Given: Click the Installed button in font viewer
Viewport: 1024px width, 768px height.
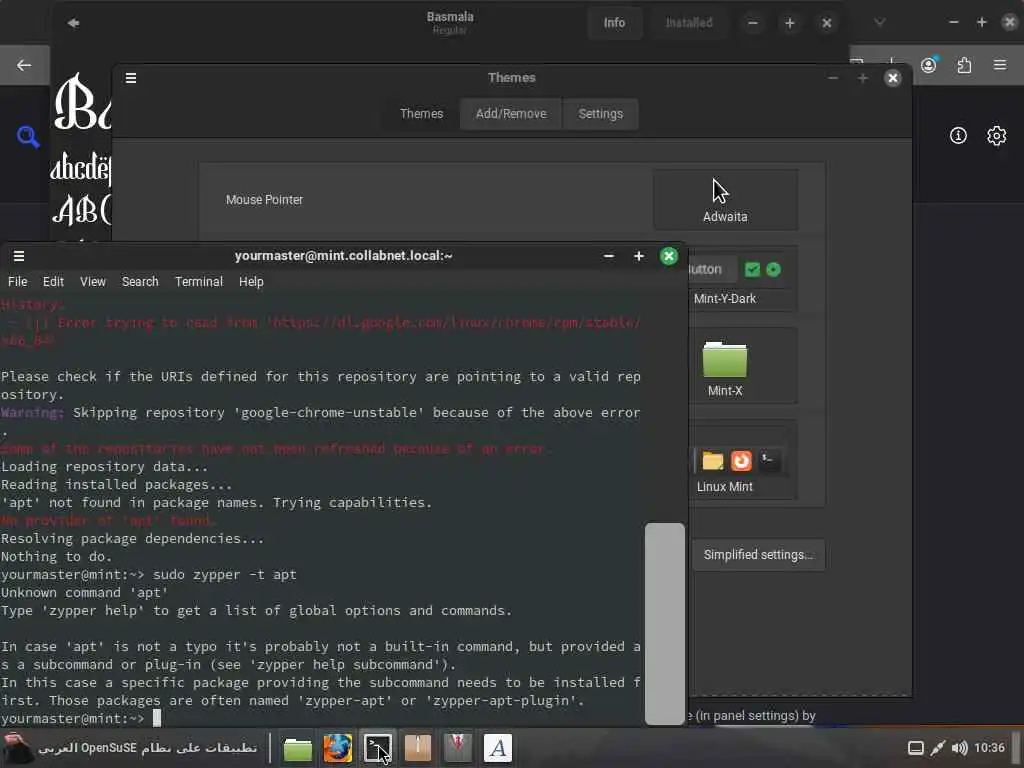Looking at the screenshot, I should (x=688, y=23).
